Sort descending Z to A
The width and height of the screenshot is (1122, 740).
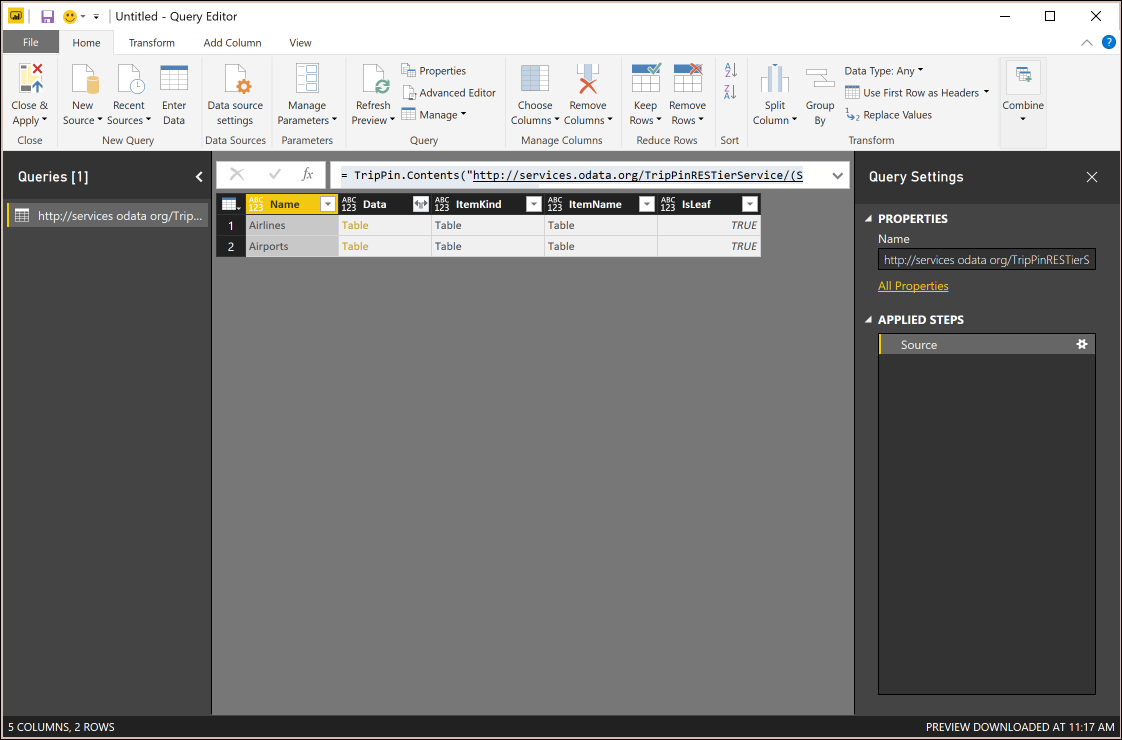click(x=731, y=92)
